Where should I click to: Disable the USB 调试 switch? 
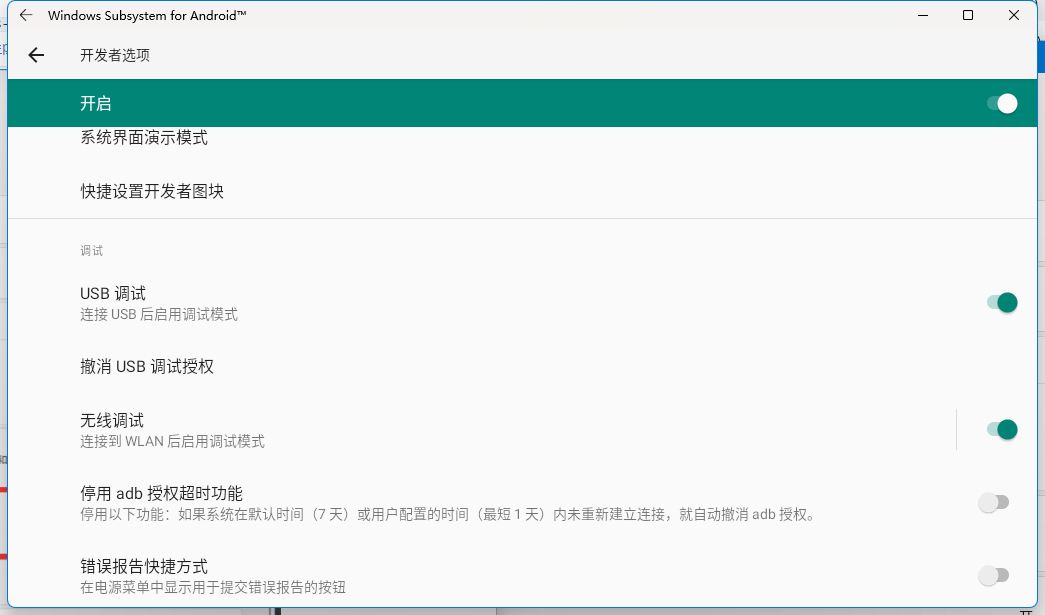pyautogui.click(x=1002, y=303)
